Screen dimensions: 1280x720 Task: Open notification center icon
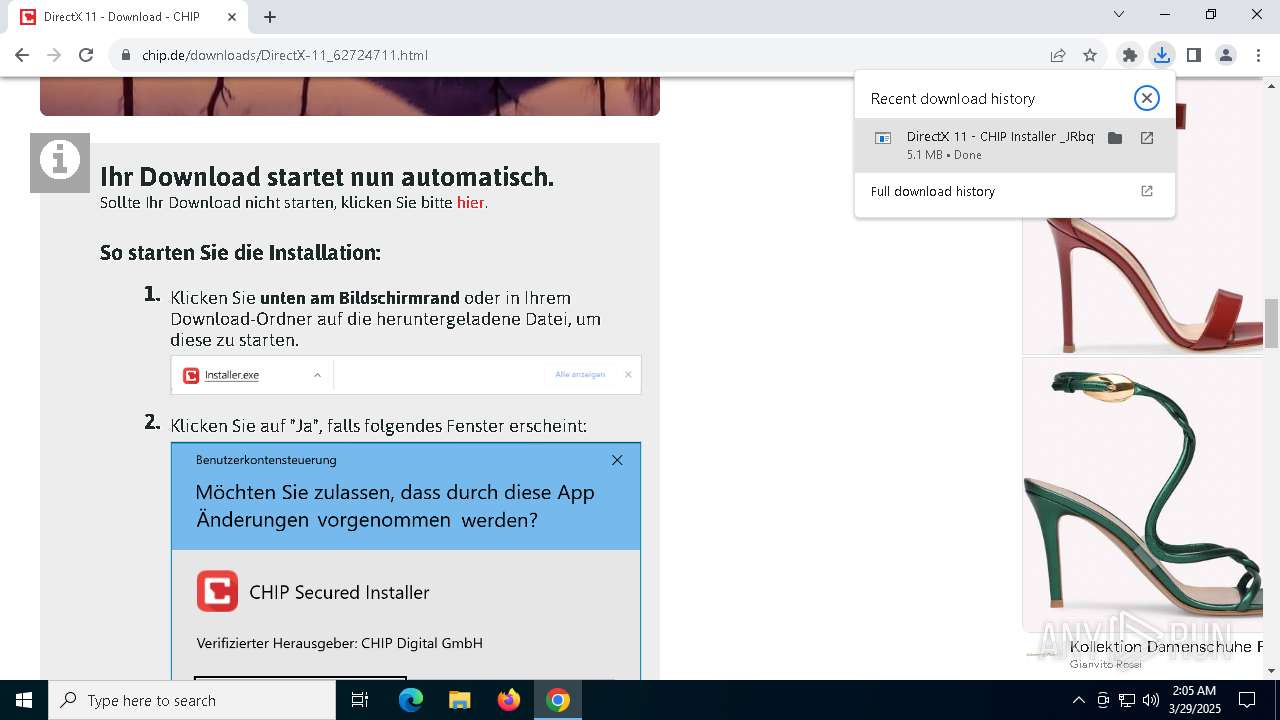(1247, 700)
